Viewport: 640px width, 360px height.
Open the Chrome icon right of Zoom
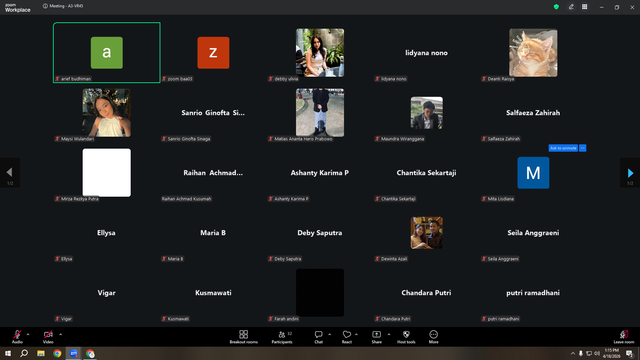coord(90,353)
